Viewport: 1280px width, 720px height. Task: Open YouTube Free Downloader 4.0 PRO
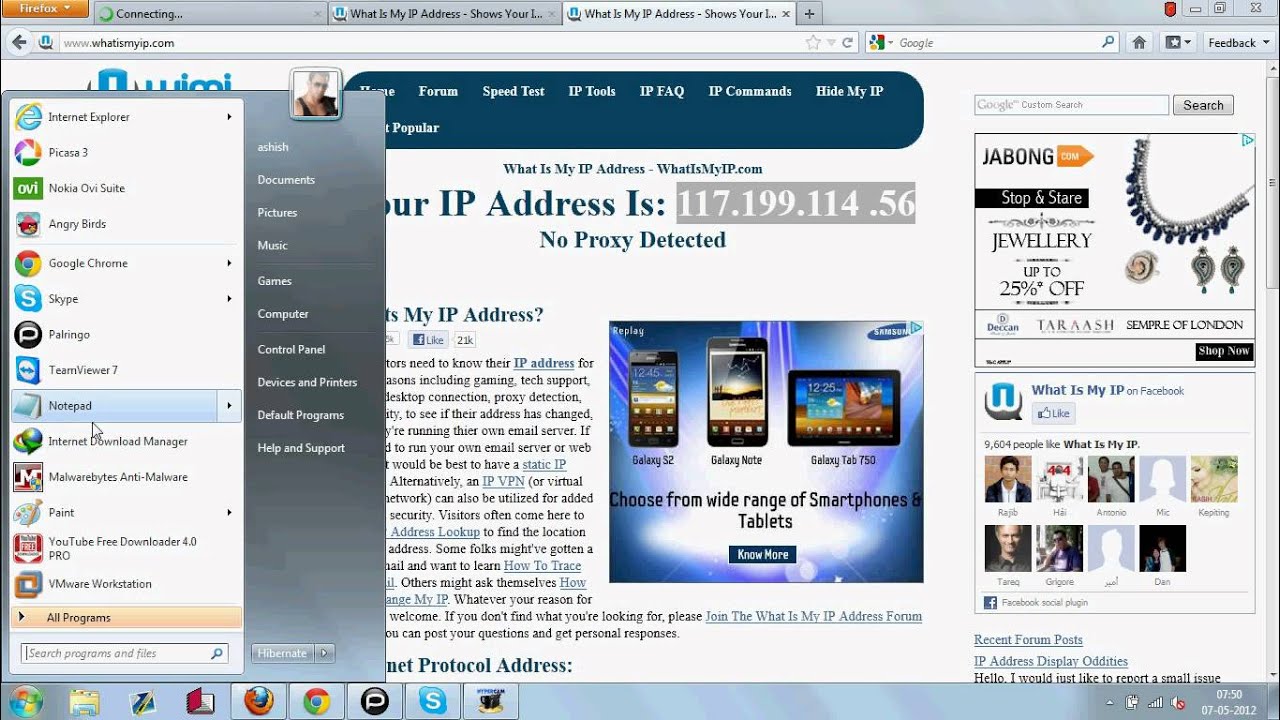pyautogui.click(x=127, y=548)
